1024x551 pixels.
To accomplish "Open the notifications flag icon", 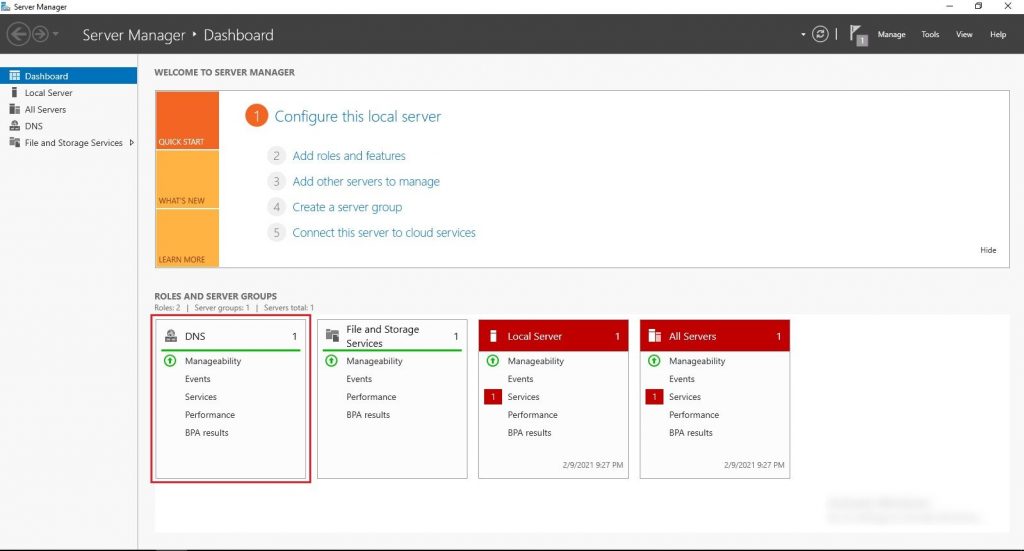I will click(x=858, y=35).
